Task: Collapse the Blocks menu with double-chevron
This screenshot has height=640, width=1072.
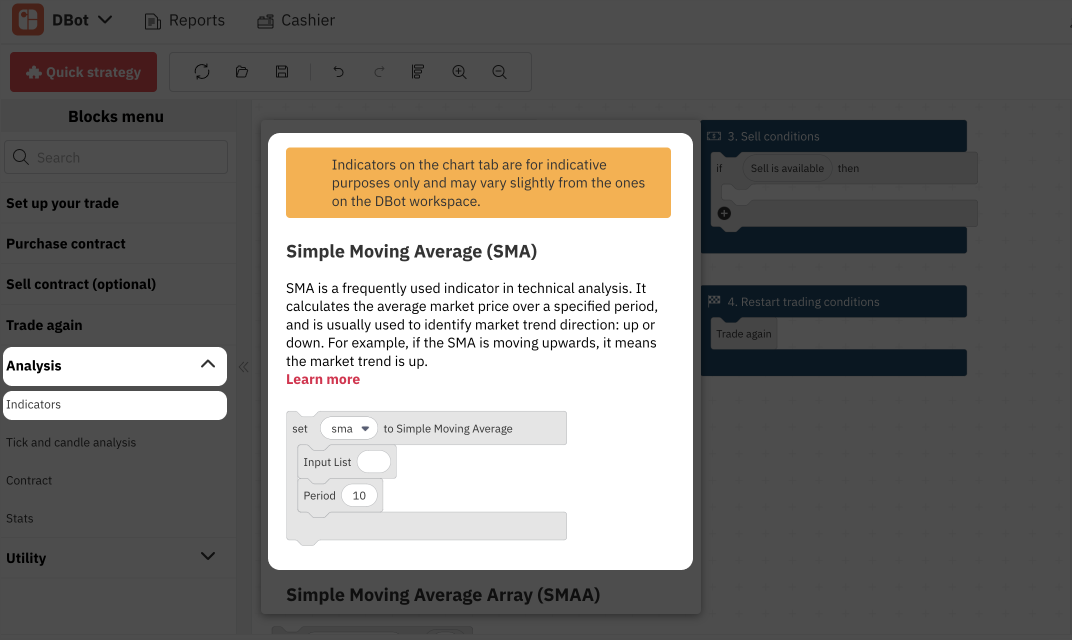Action: [243, 367]
